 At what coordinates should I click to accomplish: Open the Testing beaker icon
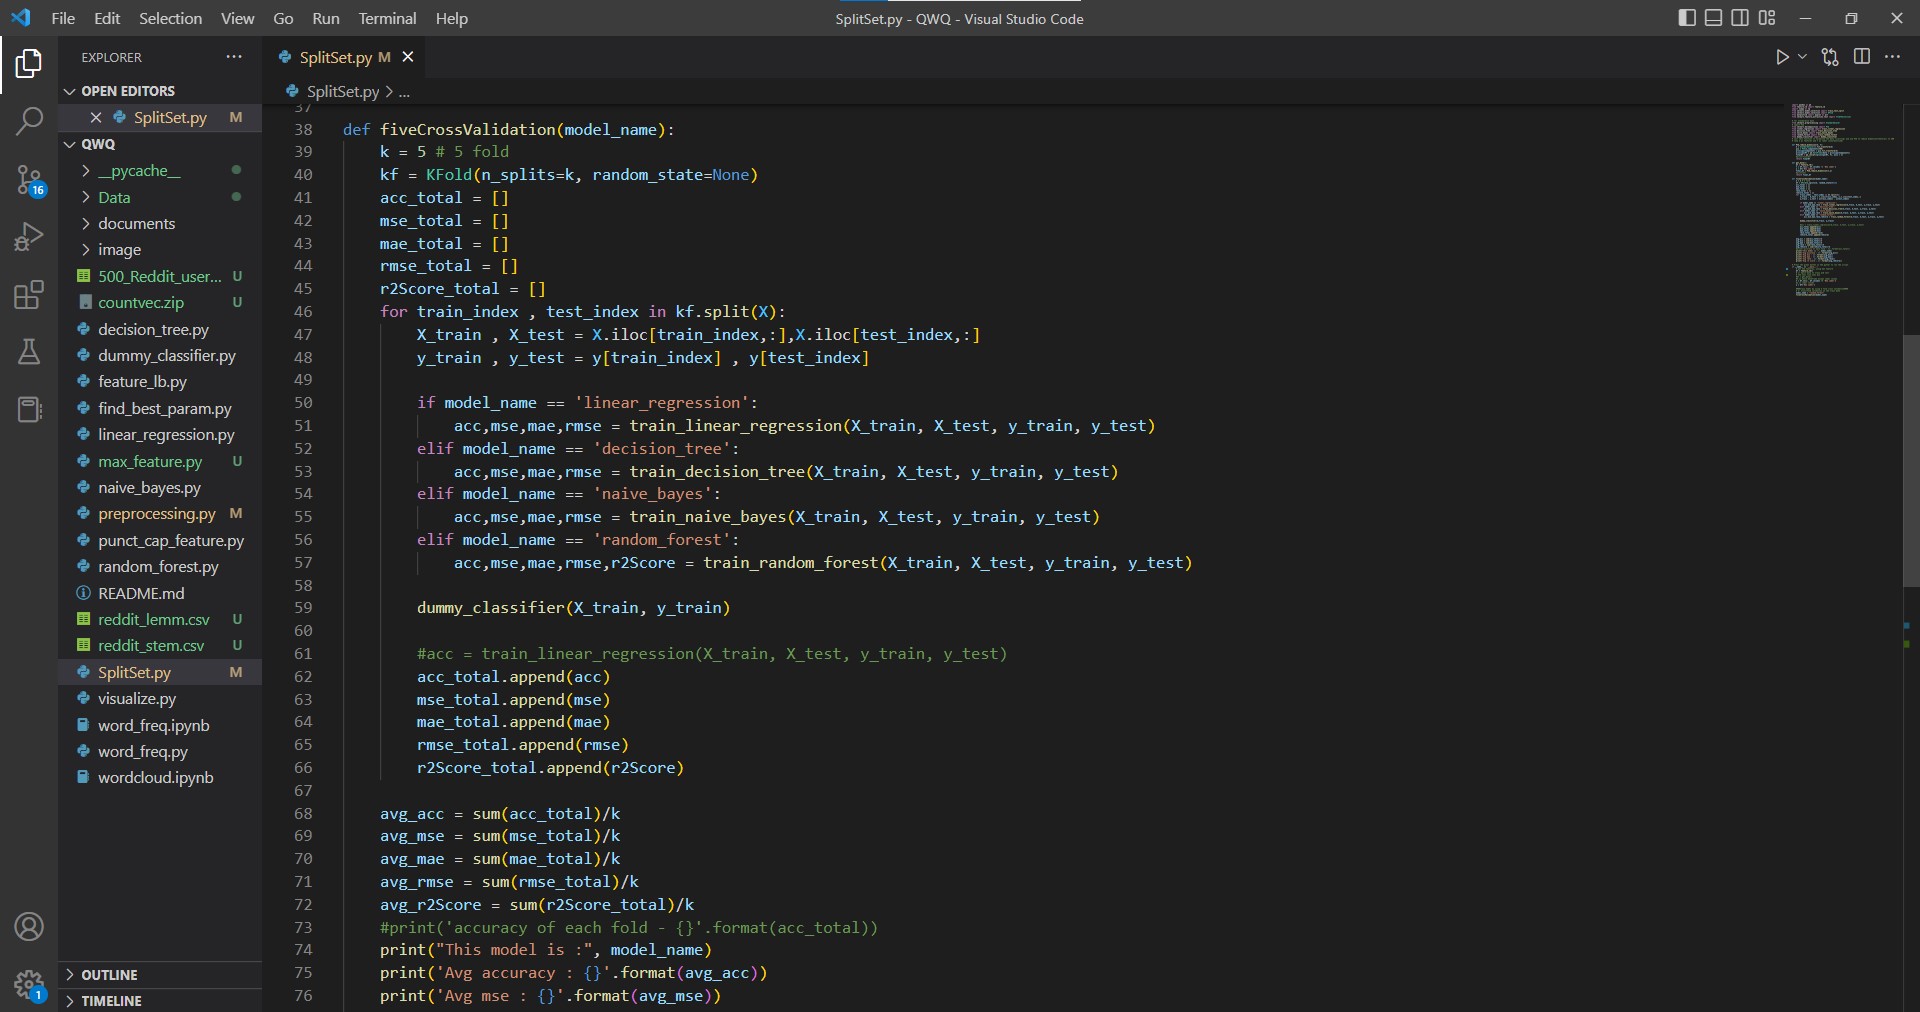coord(29,352)
